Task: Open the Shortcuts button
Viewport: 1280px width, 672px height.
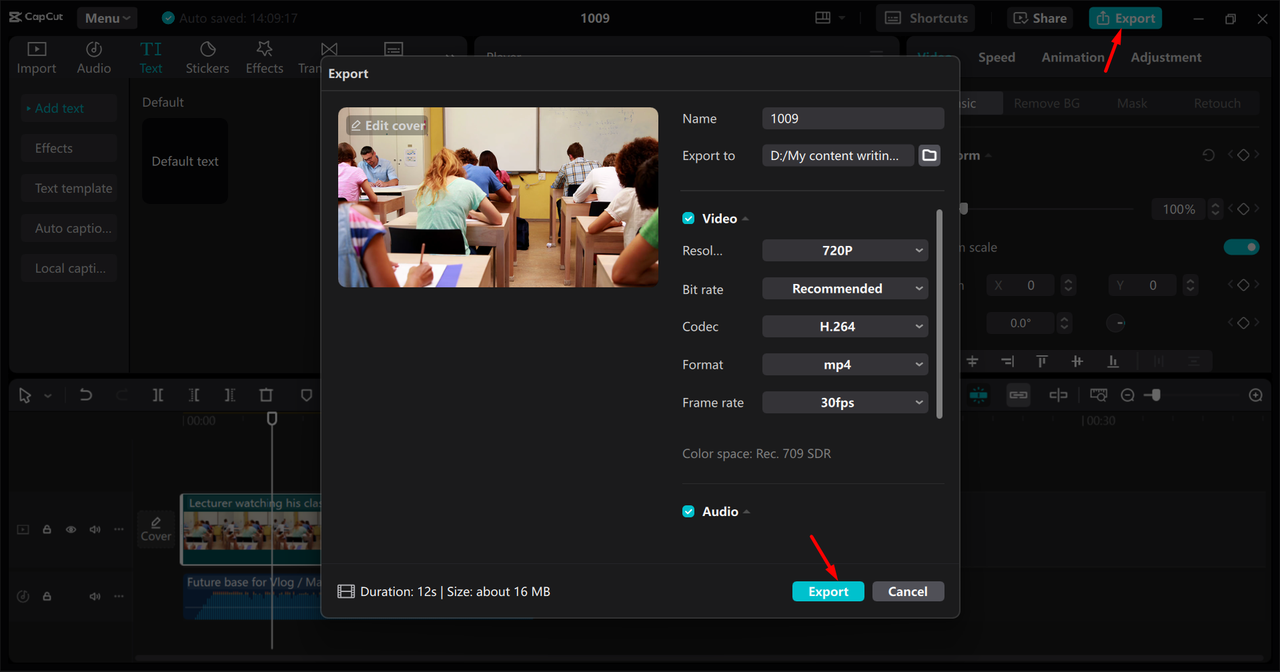Action: pos(926,18)
